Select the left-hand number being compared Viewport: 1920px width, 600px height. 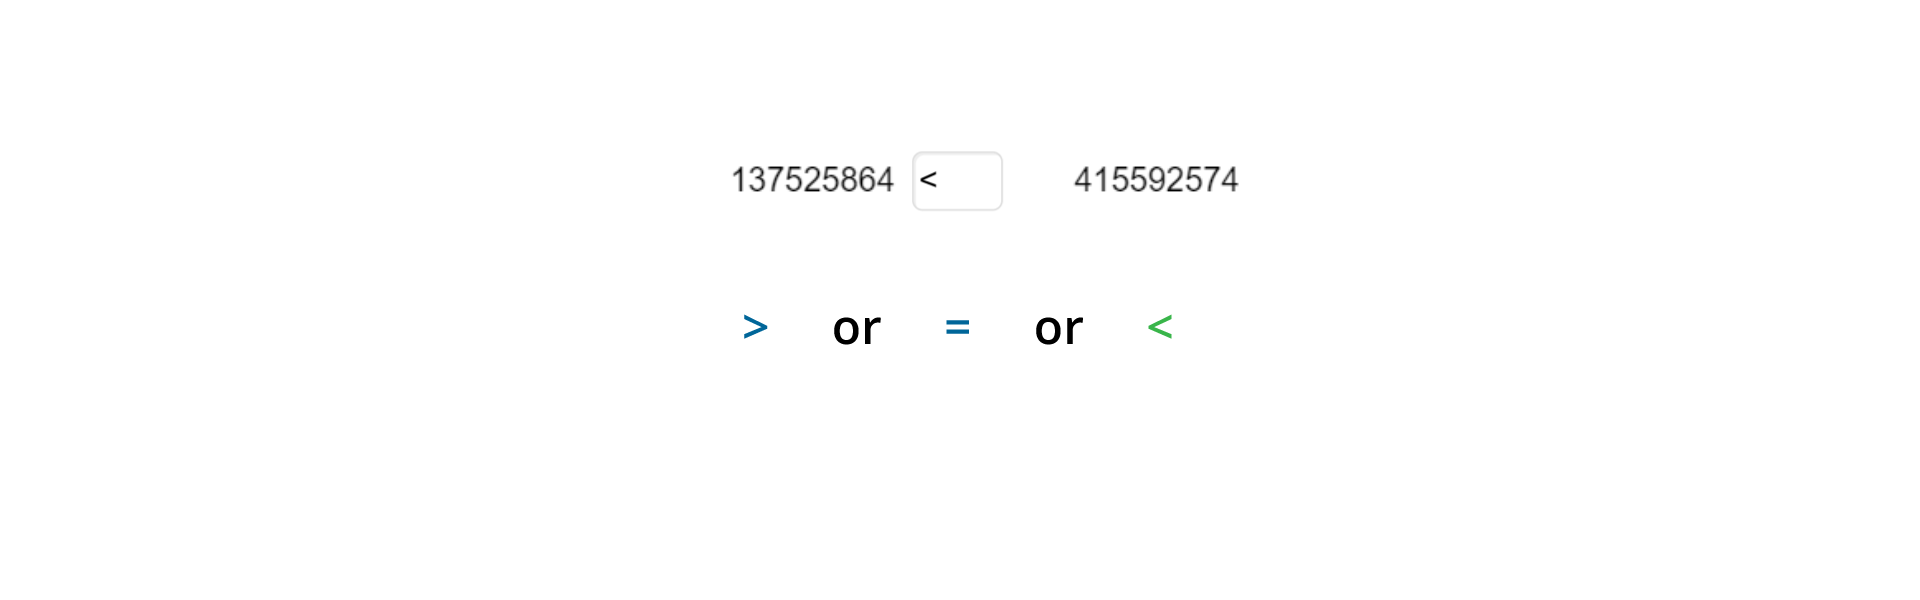point(812,180)
